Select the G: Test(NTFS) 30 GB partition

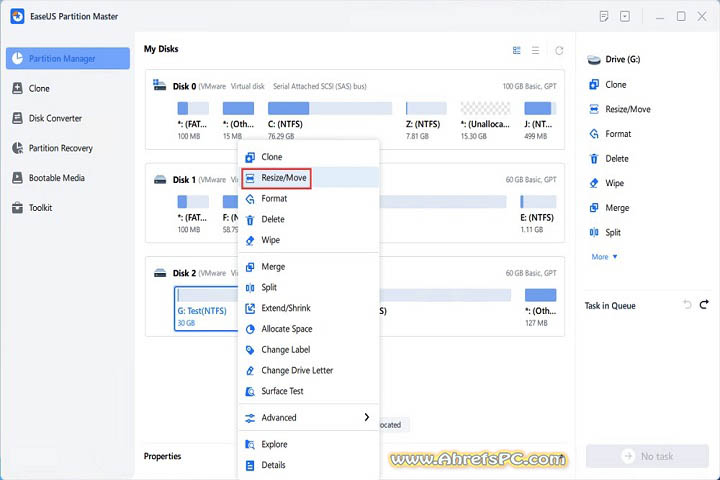point(206,309)
